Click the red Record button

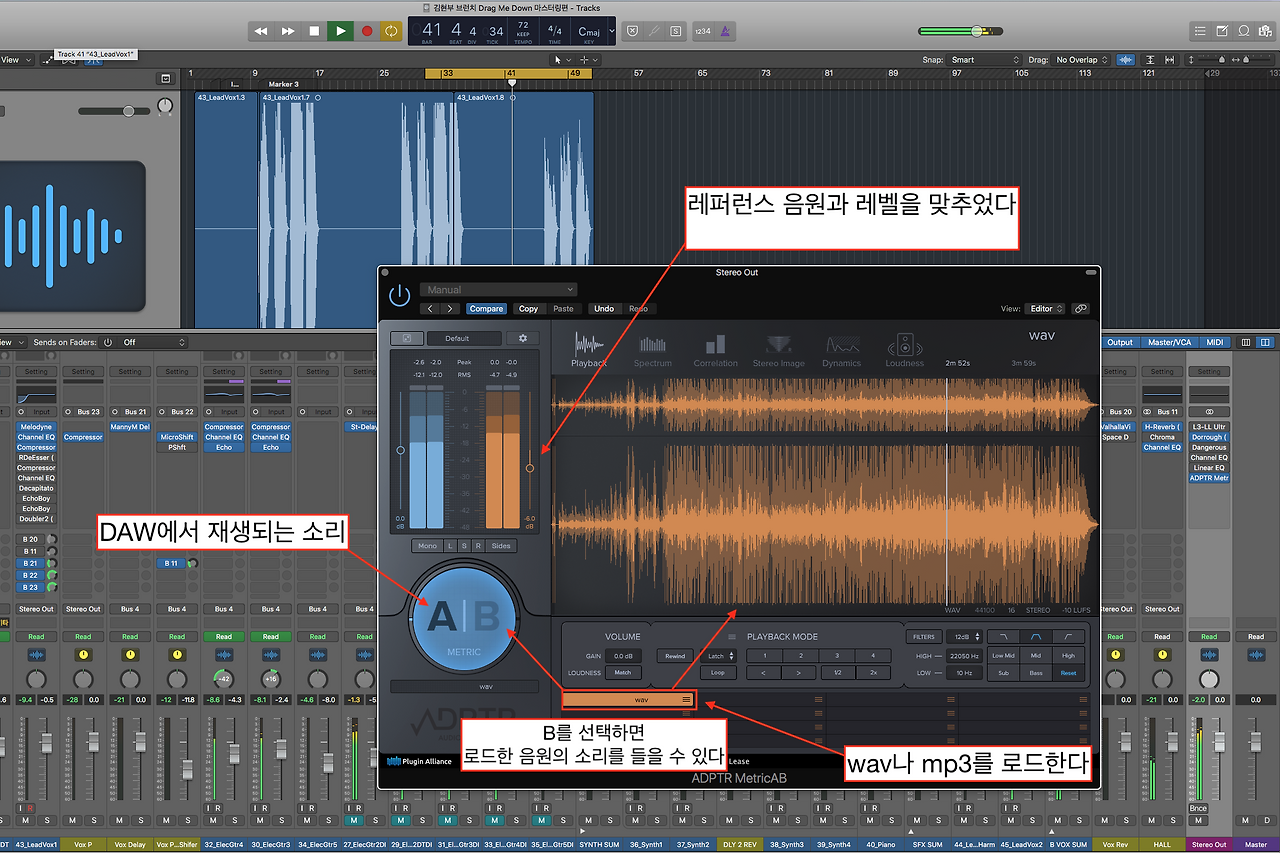(x=367, y=31)
